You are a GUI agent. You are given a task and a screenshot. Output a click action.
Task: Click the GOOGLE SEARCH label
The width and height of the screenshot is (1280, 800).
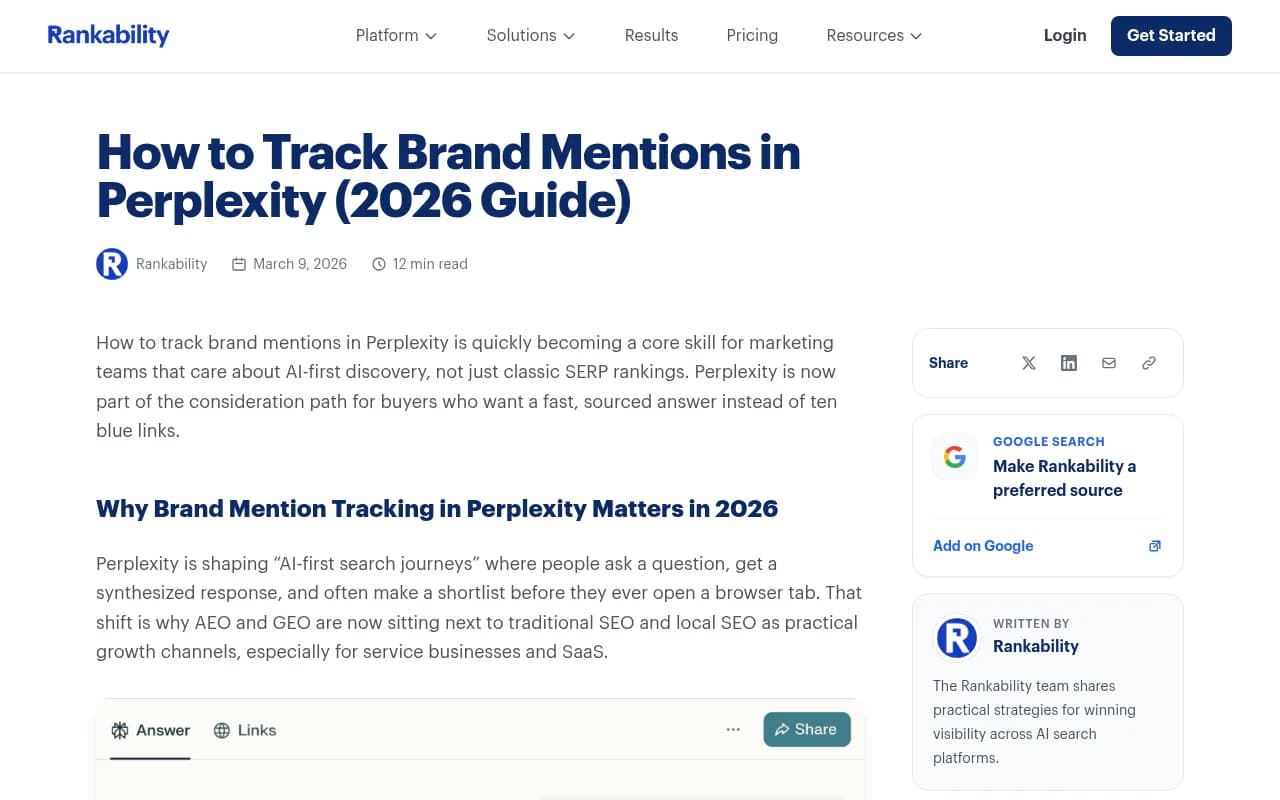pos(1049,441)
